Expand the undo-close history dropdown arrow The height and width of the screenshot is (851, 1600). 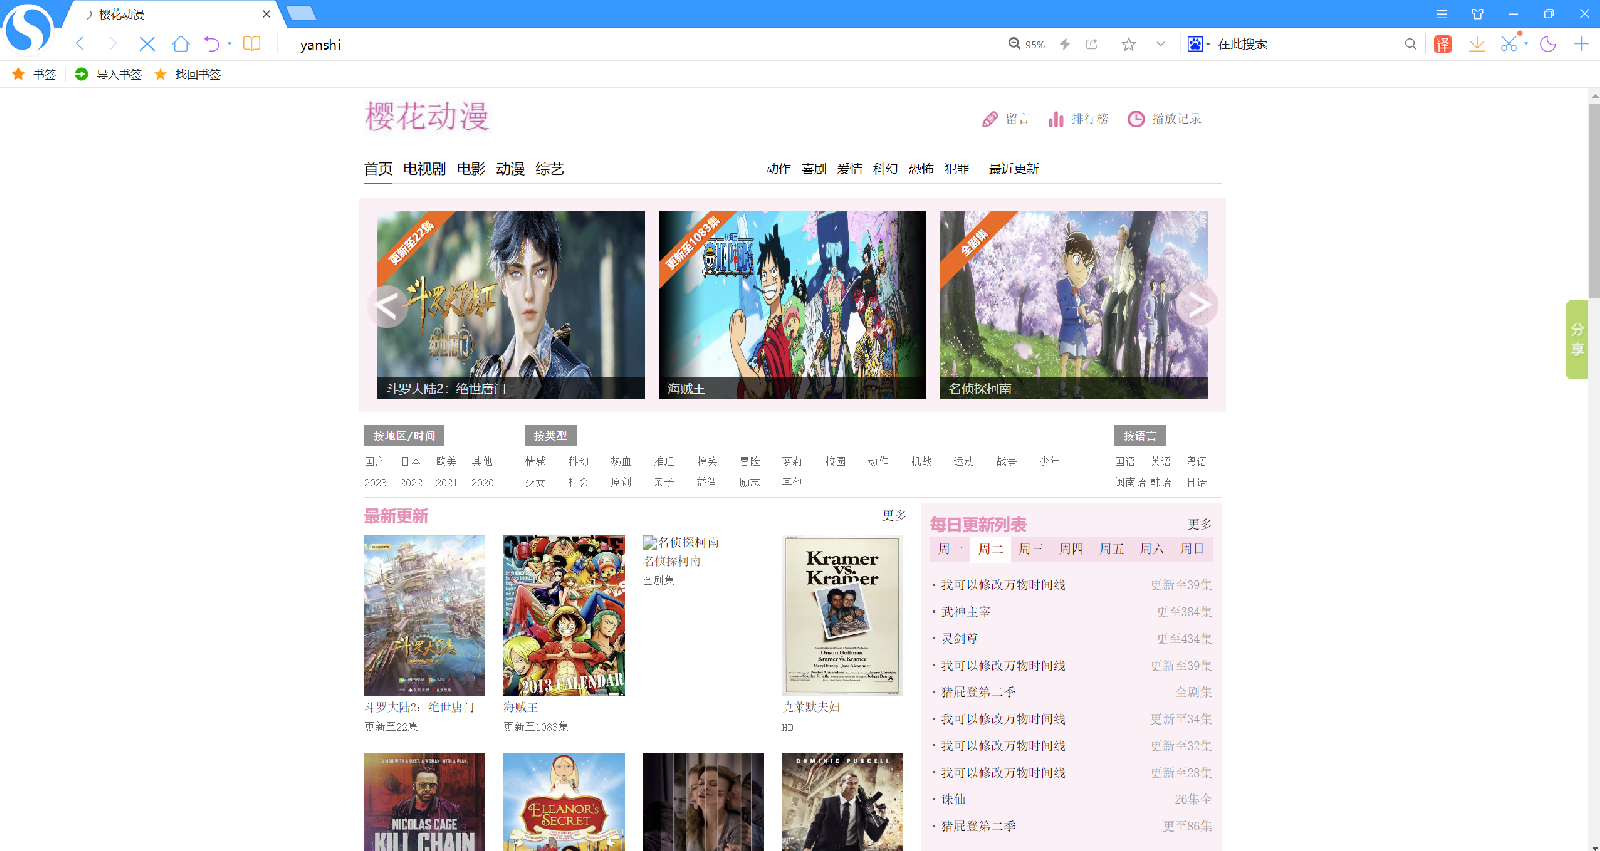pos(230,44)
